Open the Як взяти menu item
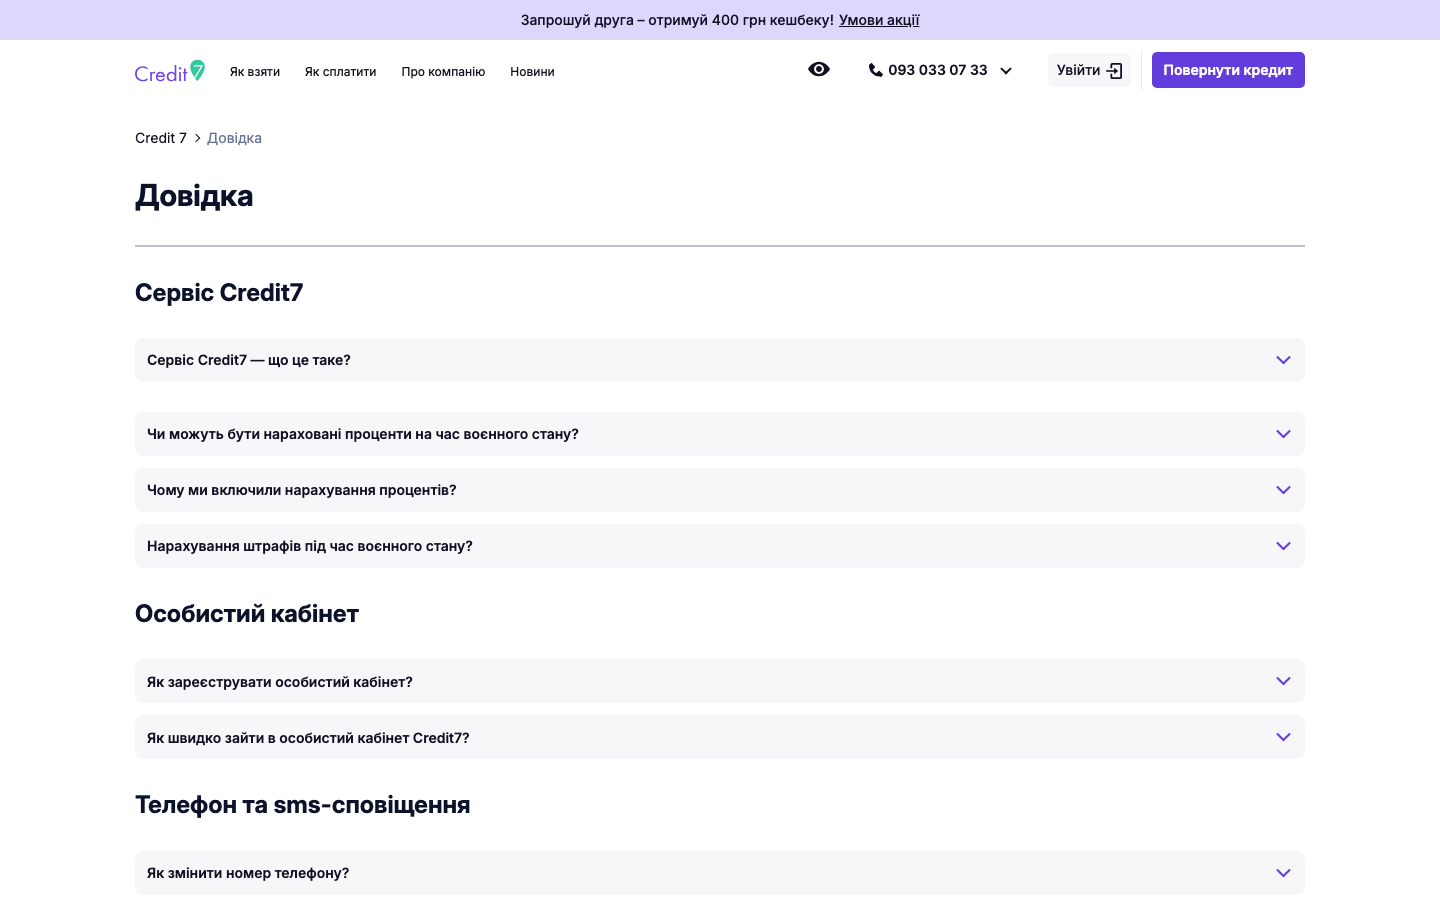This screenshot has height=900, width=1440. [x=255, y=72]
